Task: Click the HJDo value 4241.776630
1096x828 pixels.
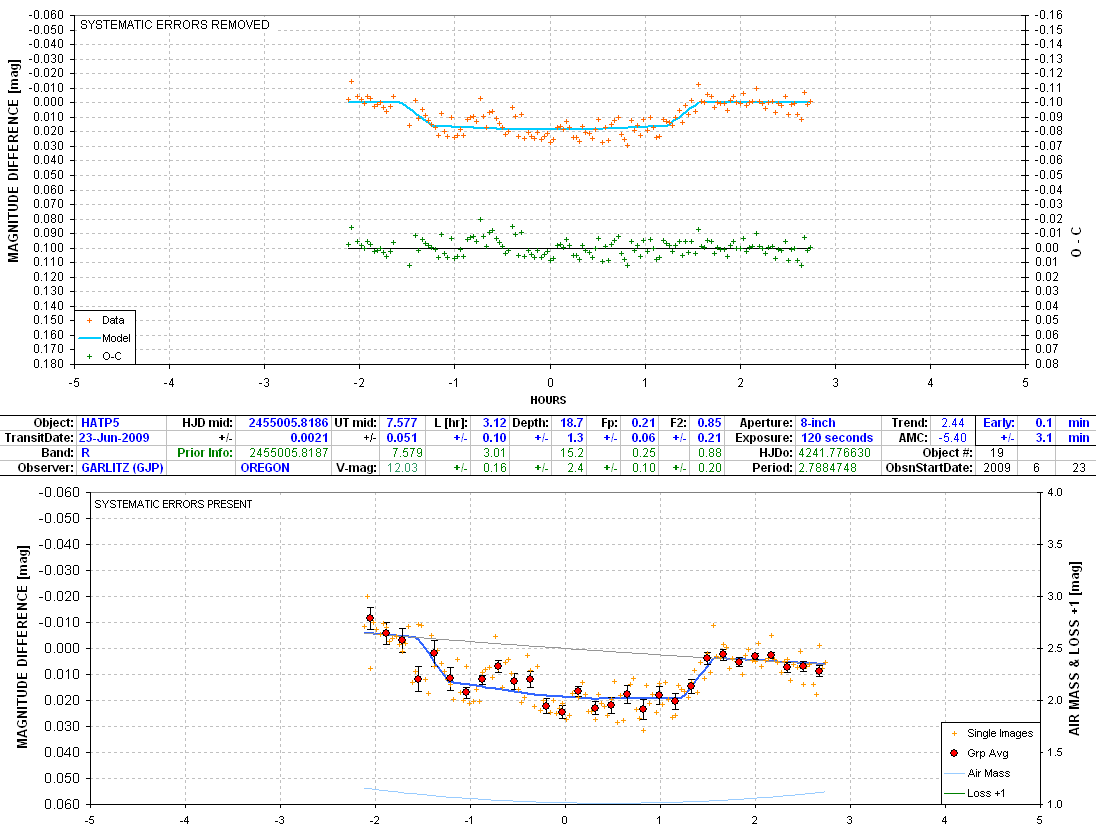Action: [x=835, y=452]
